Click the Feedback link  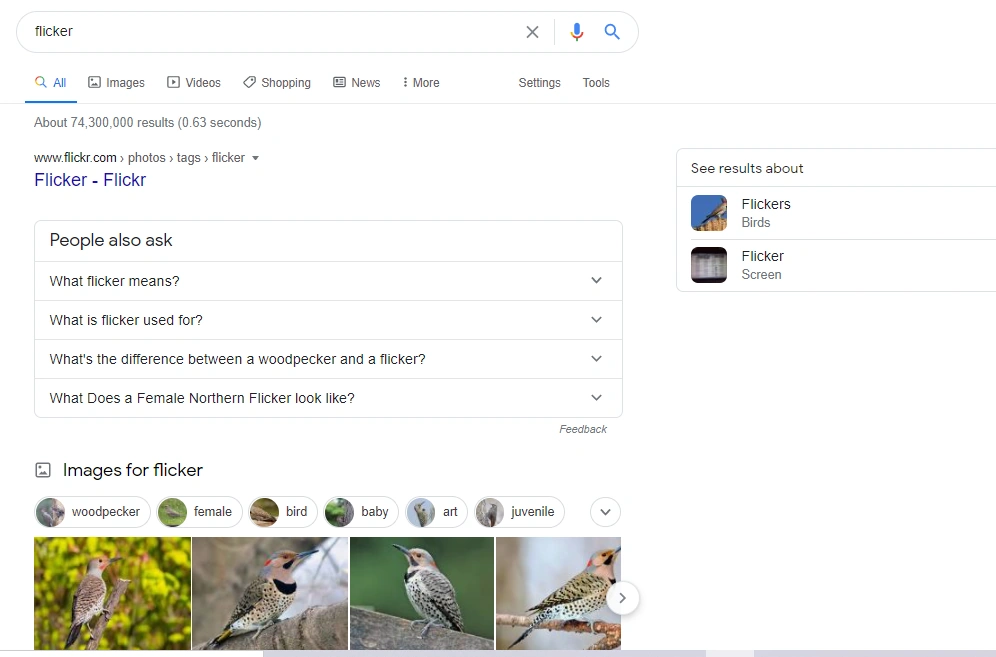583,429
